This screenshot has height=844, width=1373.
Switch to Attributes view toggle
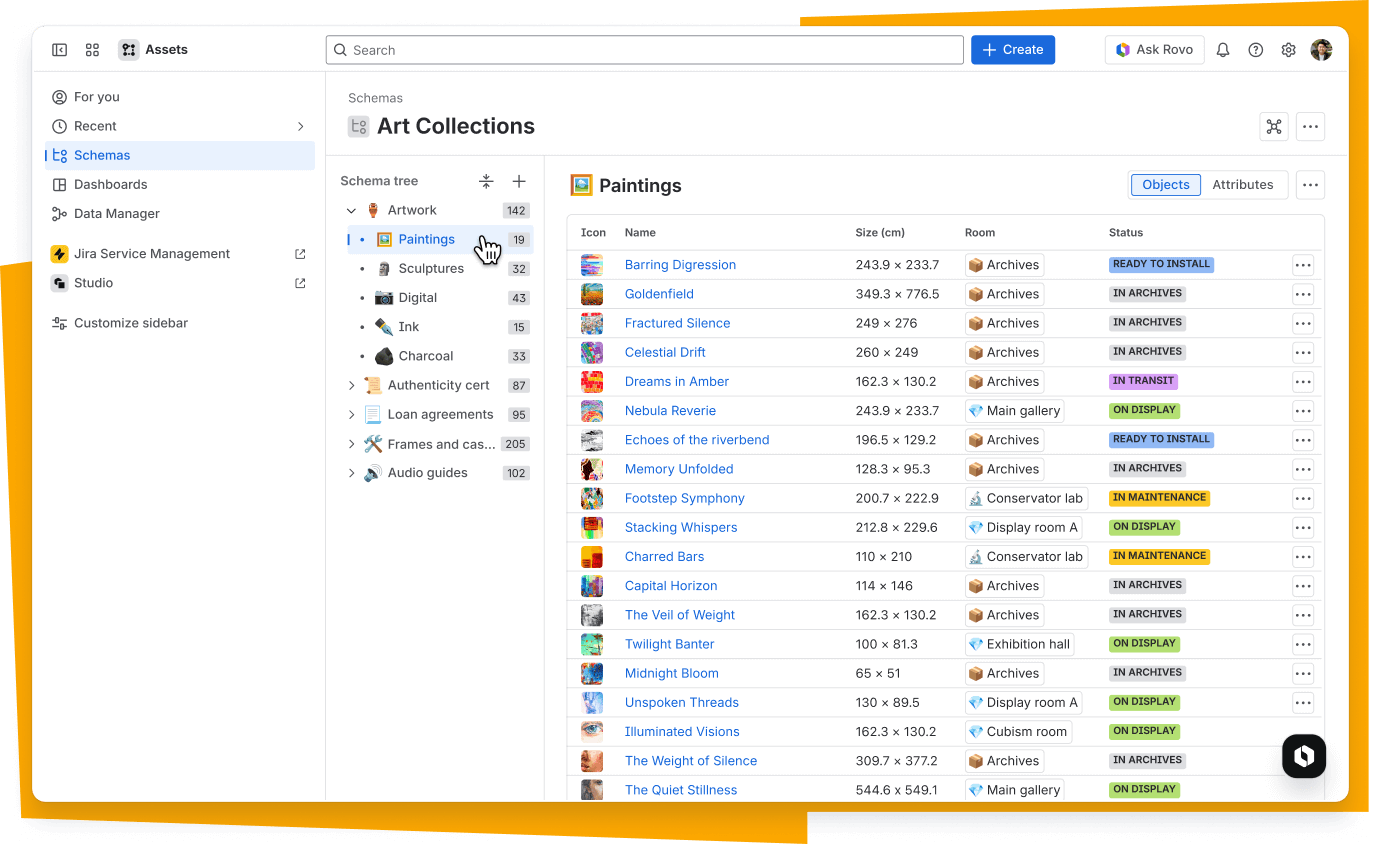[x=1242, y=185]
